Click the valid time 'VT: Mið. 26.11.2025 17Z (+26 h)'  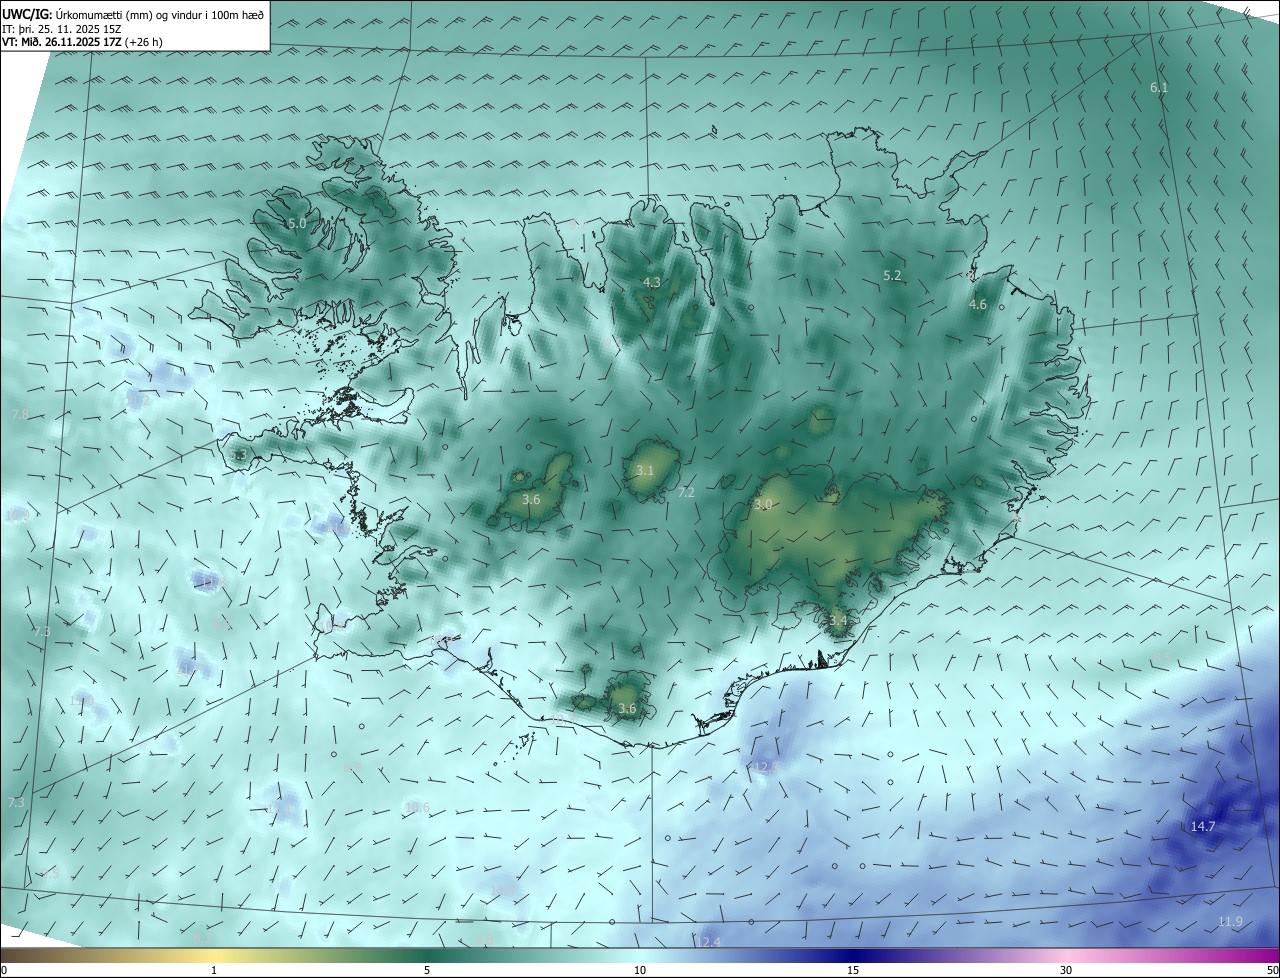coord(82,43)
